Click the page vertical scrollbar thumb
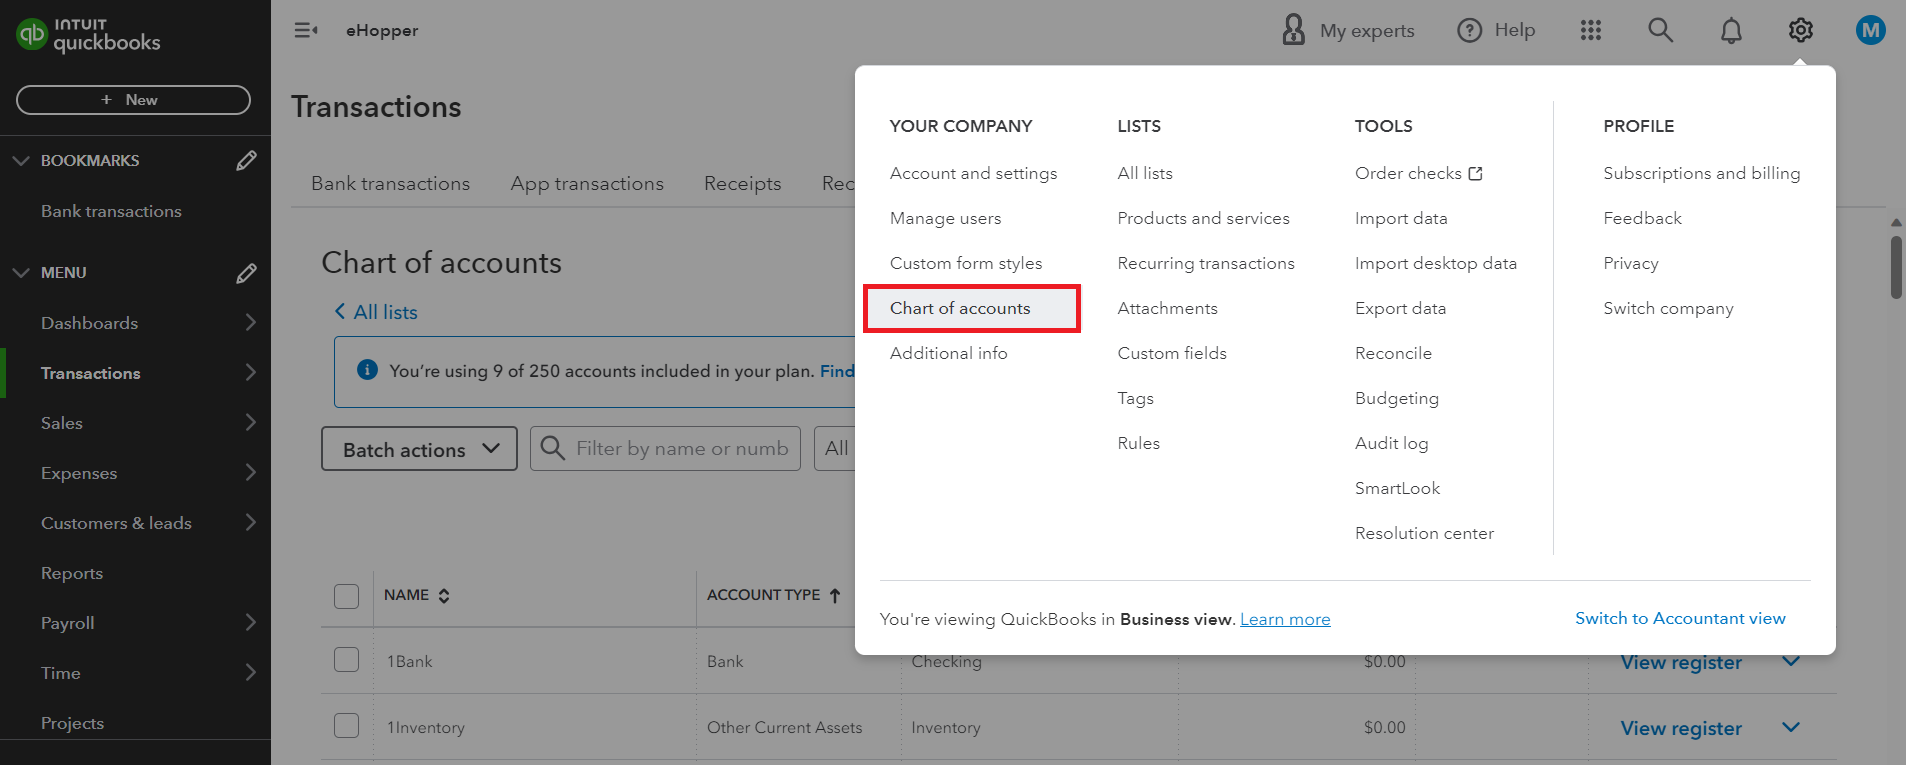 pyautogui.click(x=1896, y=267)
